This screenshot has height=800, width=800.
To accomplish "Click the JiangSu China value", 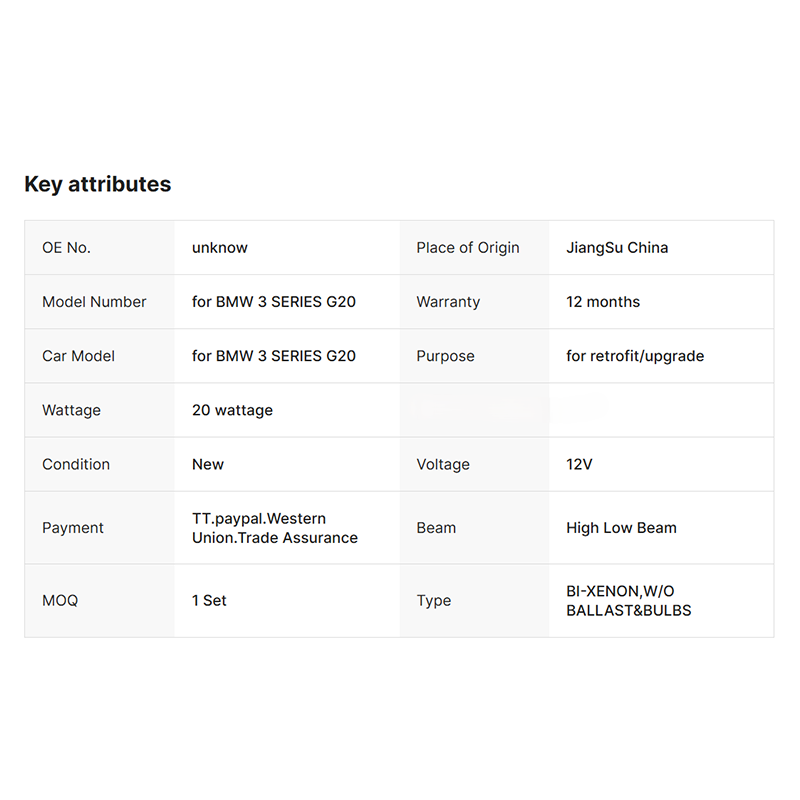I will tap(617, 248).
